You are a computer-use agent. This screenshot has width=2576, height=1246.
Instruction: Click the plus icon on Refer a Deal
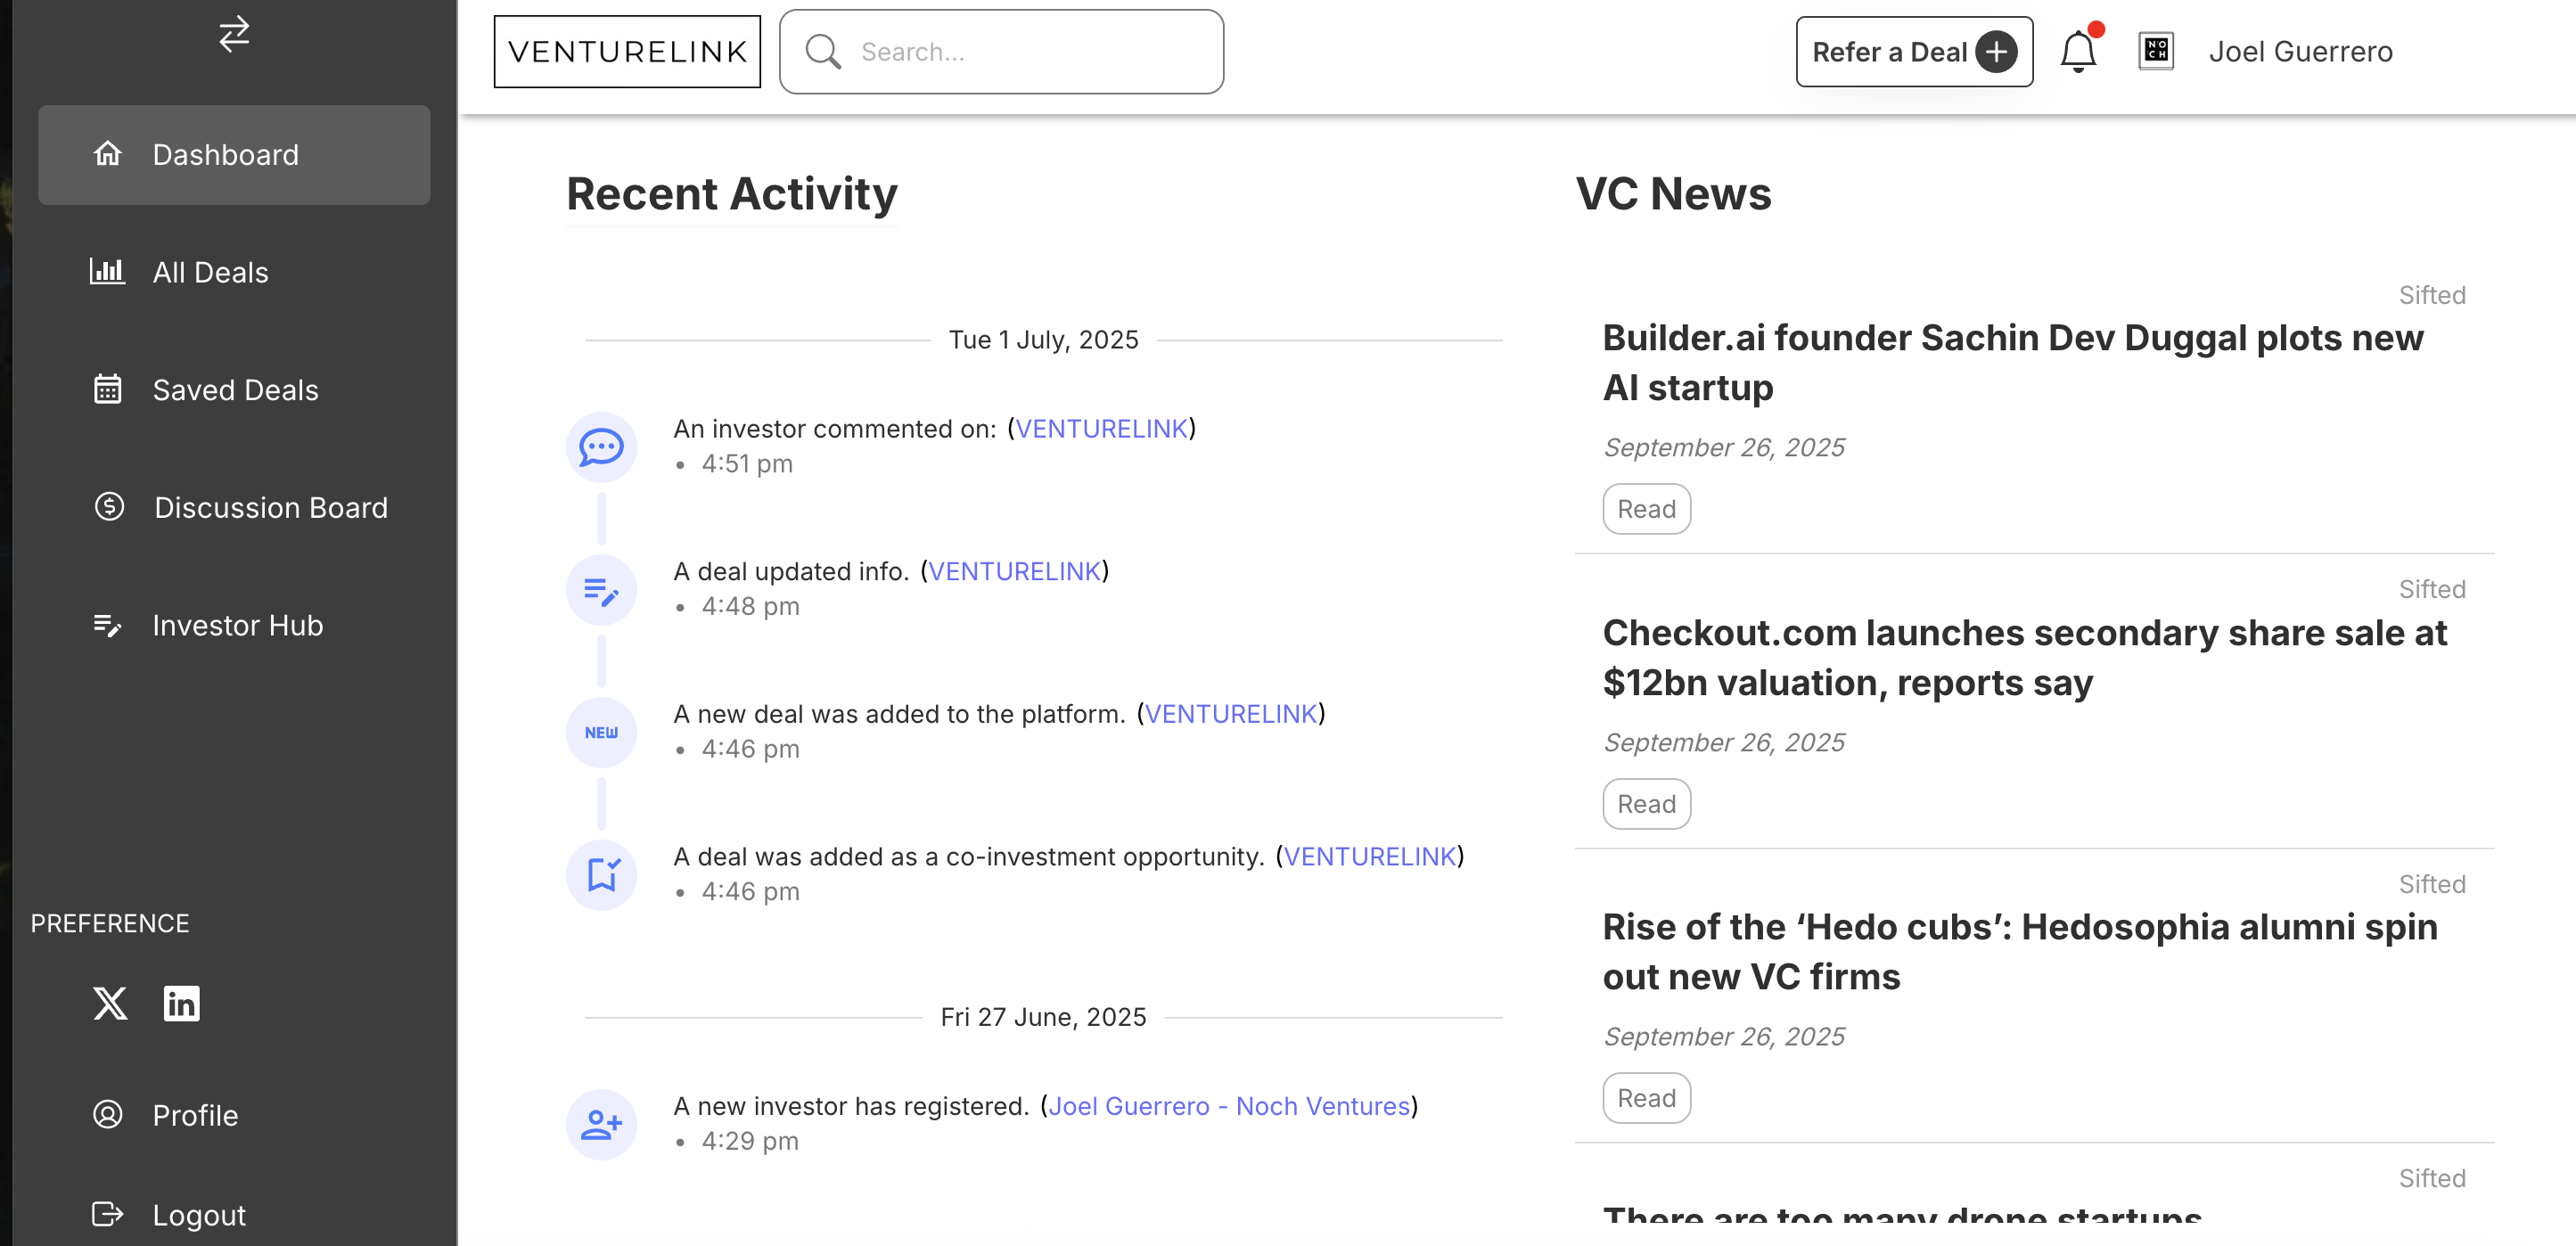coord(1995,52)
